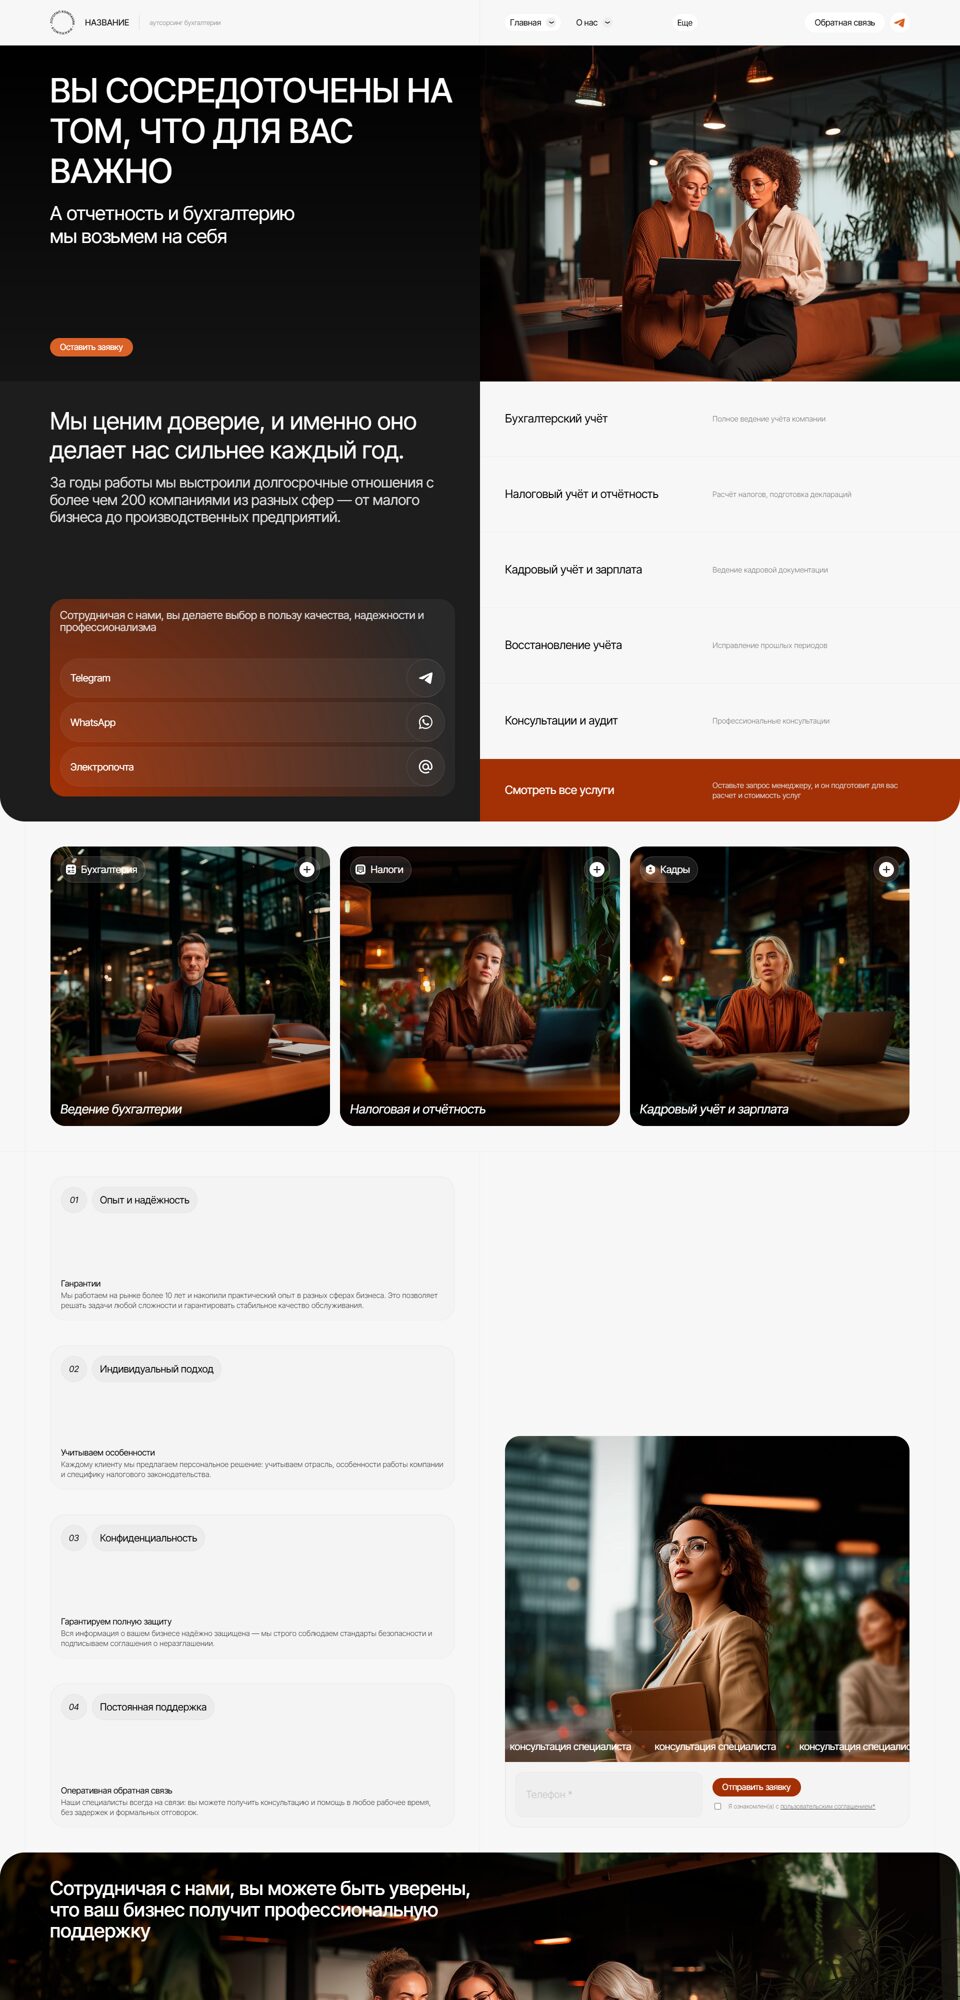Check the user agreement consent checkbox
Screen dimensions: 960x2000
pyautogui.click(x=717, y=1806)
